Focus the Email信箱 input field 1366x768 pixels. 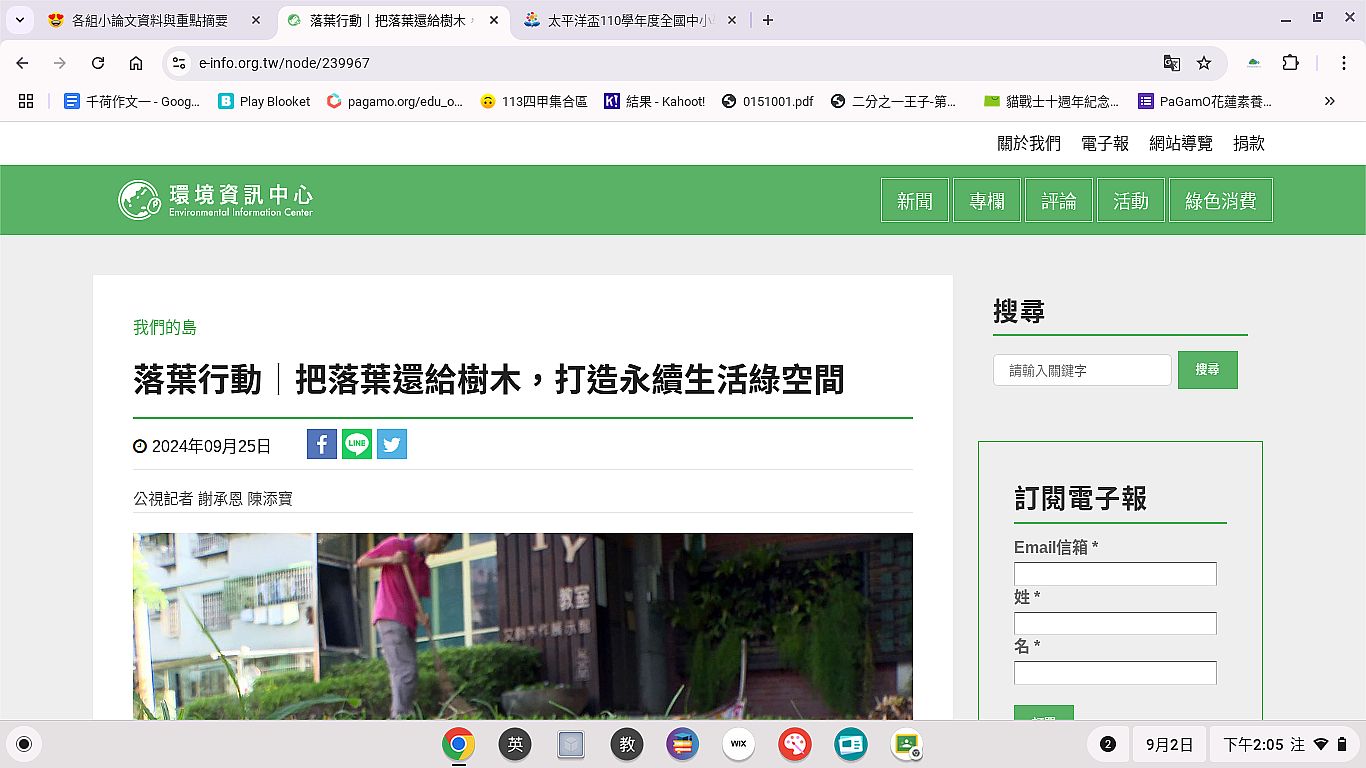pos(1115,574)
